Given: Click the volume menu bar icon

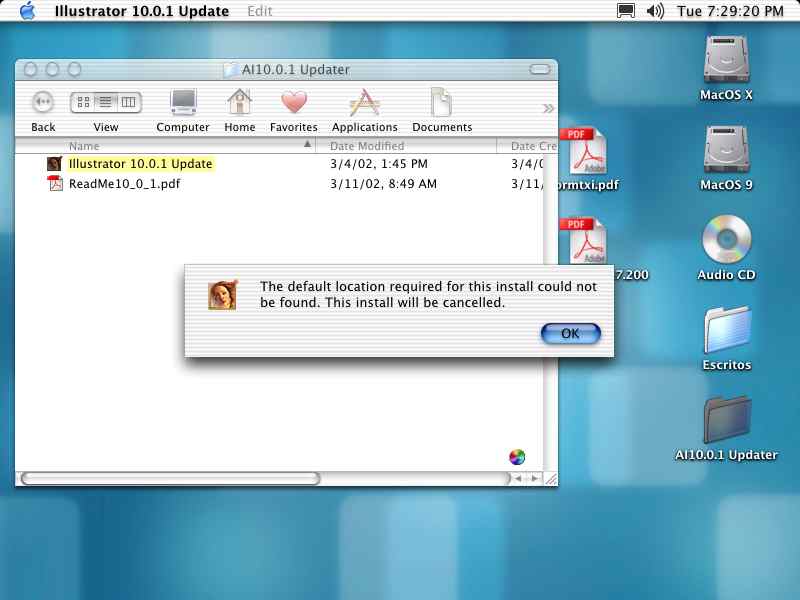Looking at the screenshot, I should [655, 11].
